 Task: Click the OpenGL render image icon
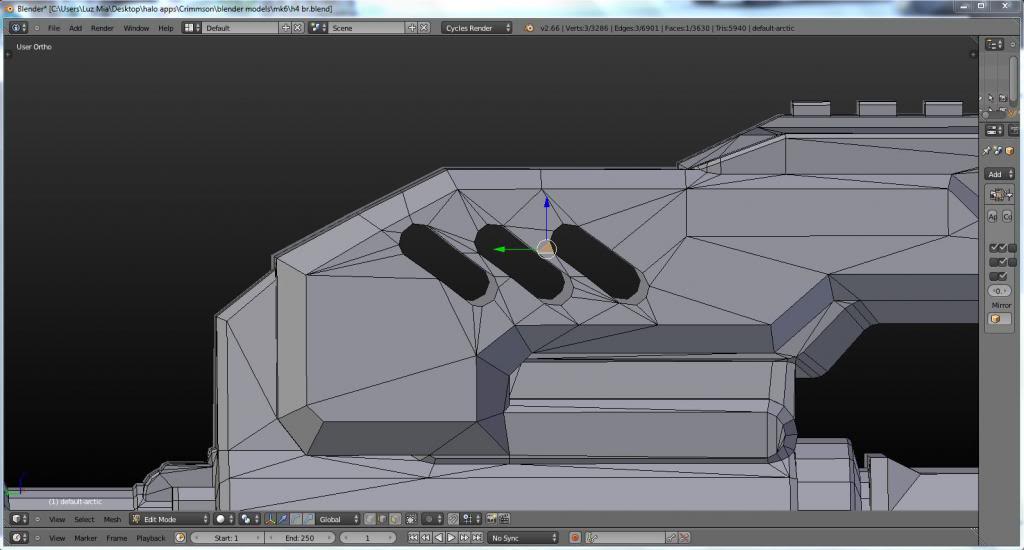(x=491, y=519)
